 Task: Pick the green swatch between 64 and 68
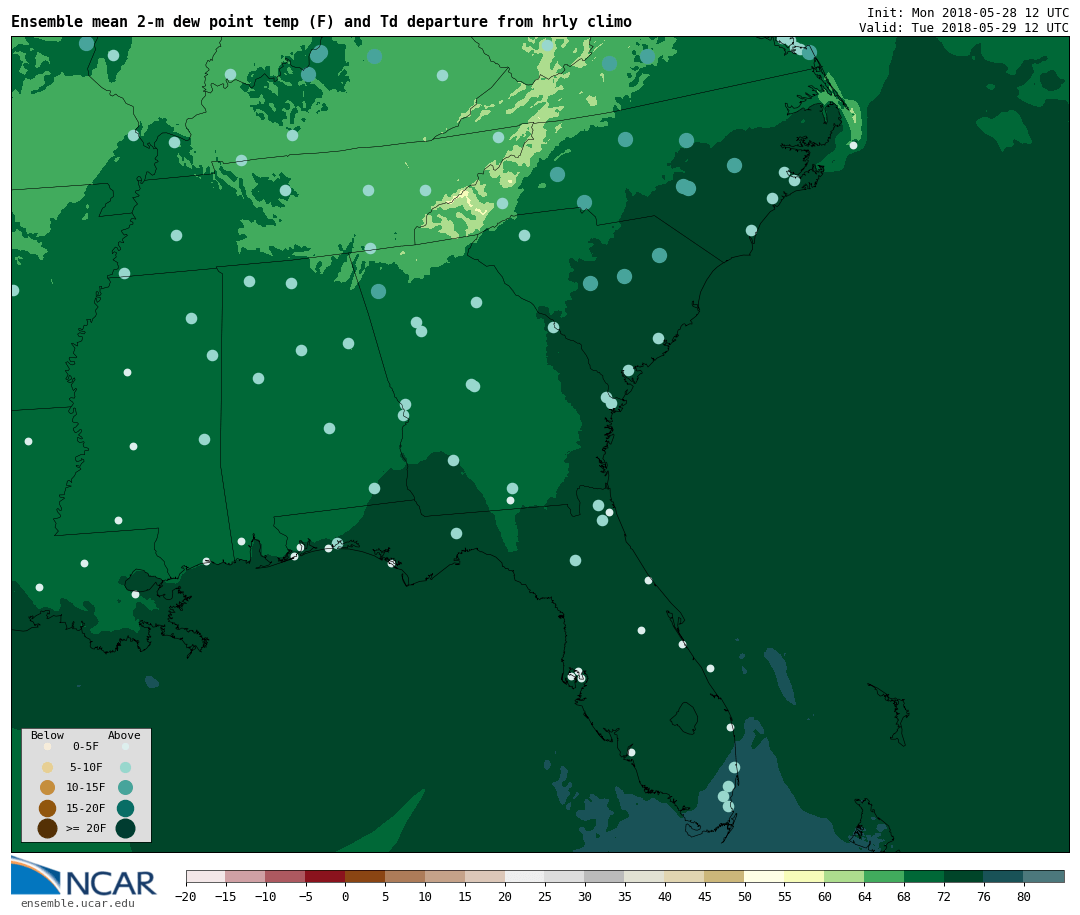coord(884,876)
